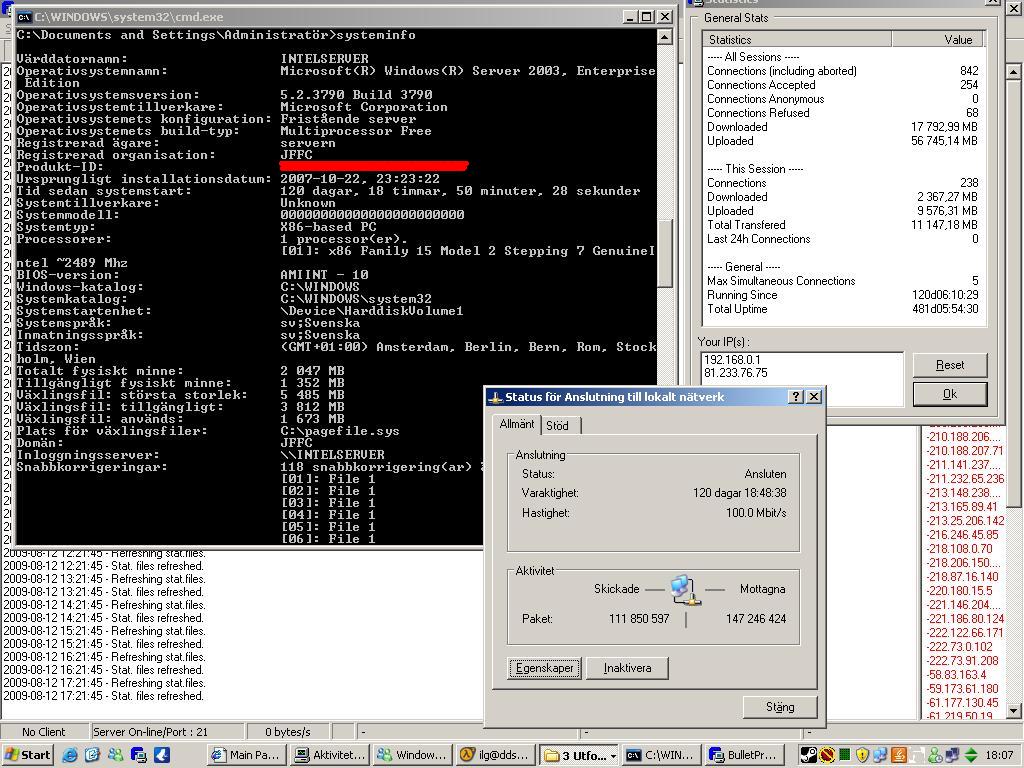Switch to BulletPr... taskbar button
This screenshot has width=1024, height=768.
(745, 755)
